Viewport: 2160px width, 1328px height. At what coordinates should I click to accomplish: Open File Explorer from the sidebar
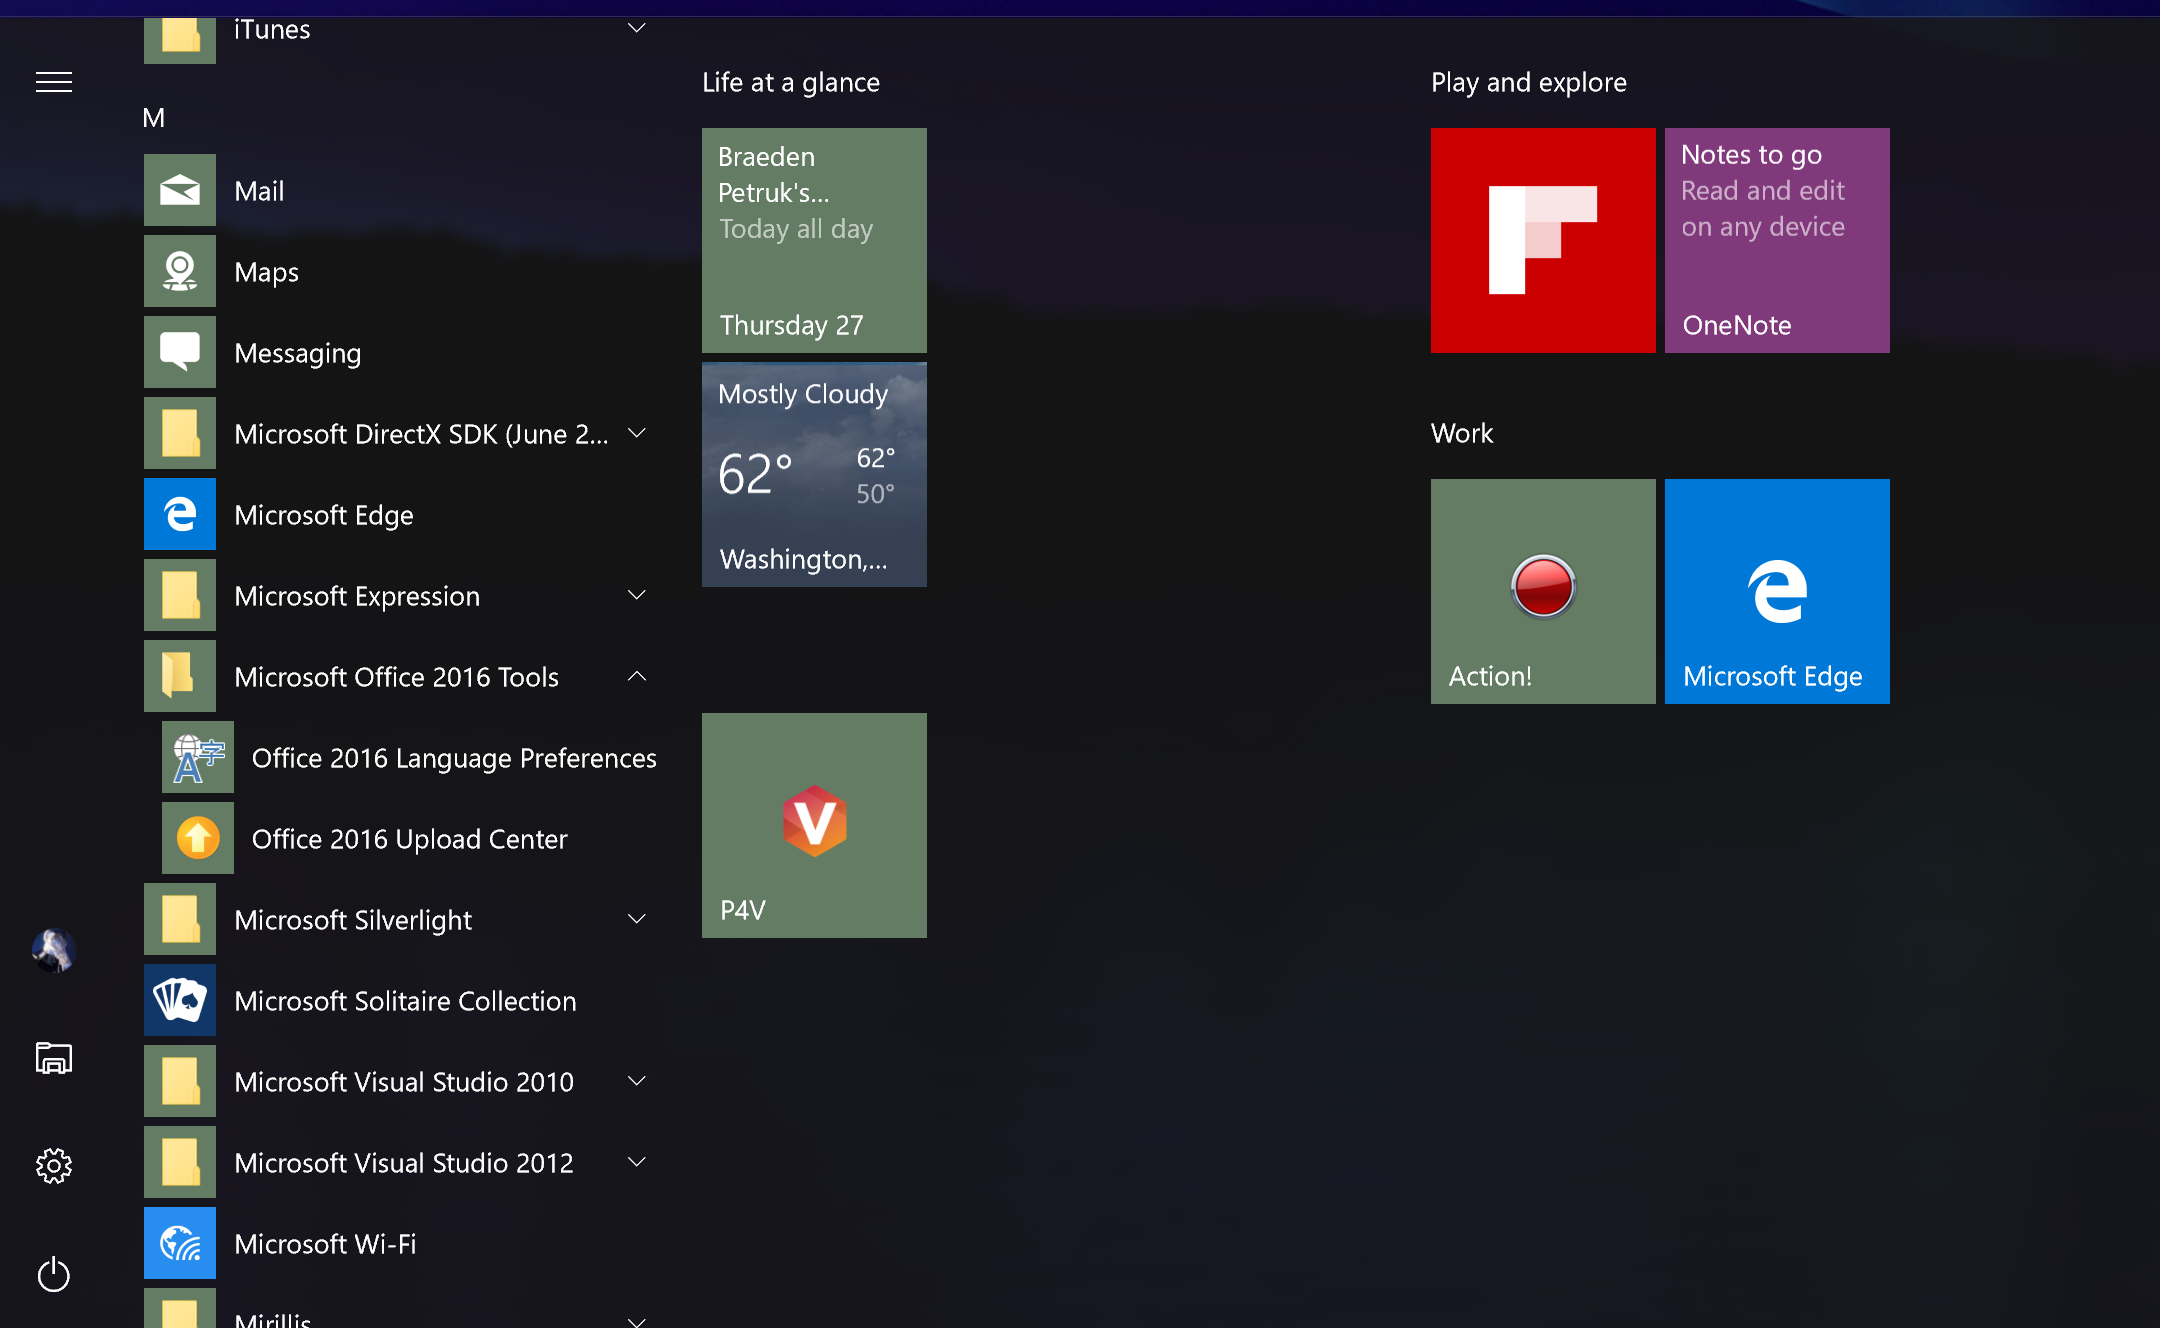click(53, 1057)
